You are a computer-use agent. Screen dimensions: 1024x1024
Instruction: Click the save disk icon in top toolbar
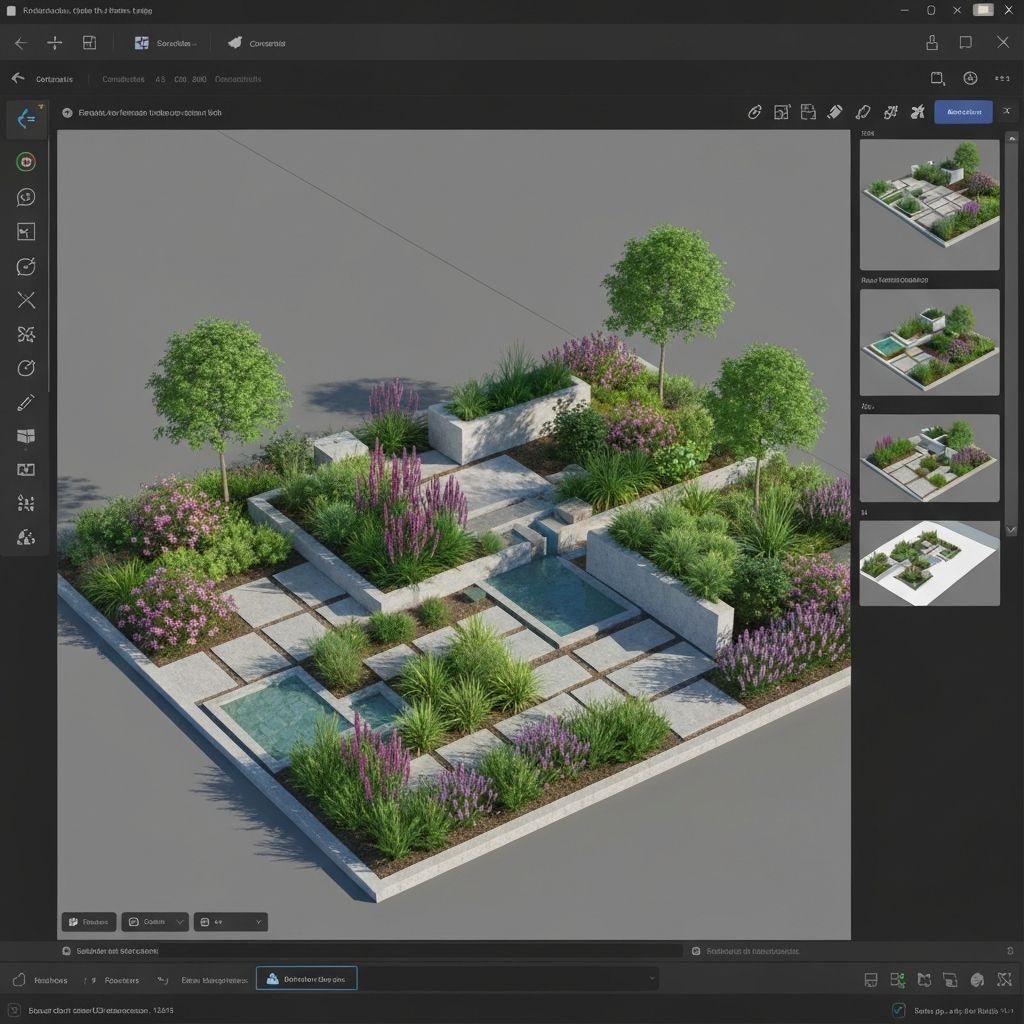coord(89,43)
